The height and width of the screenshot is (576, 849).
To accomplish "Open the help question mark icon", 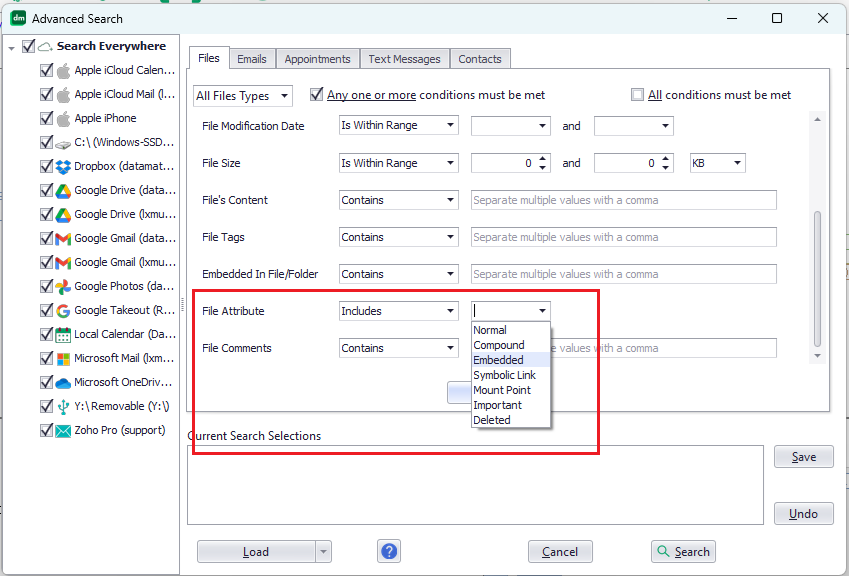I will click(x=388, y=551).
